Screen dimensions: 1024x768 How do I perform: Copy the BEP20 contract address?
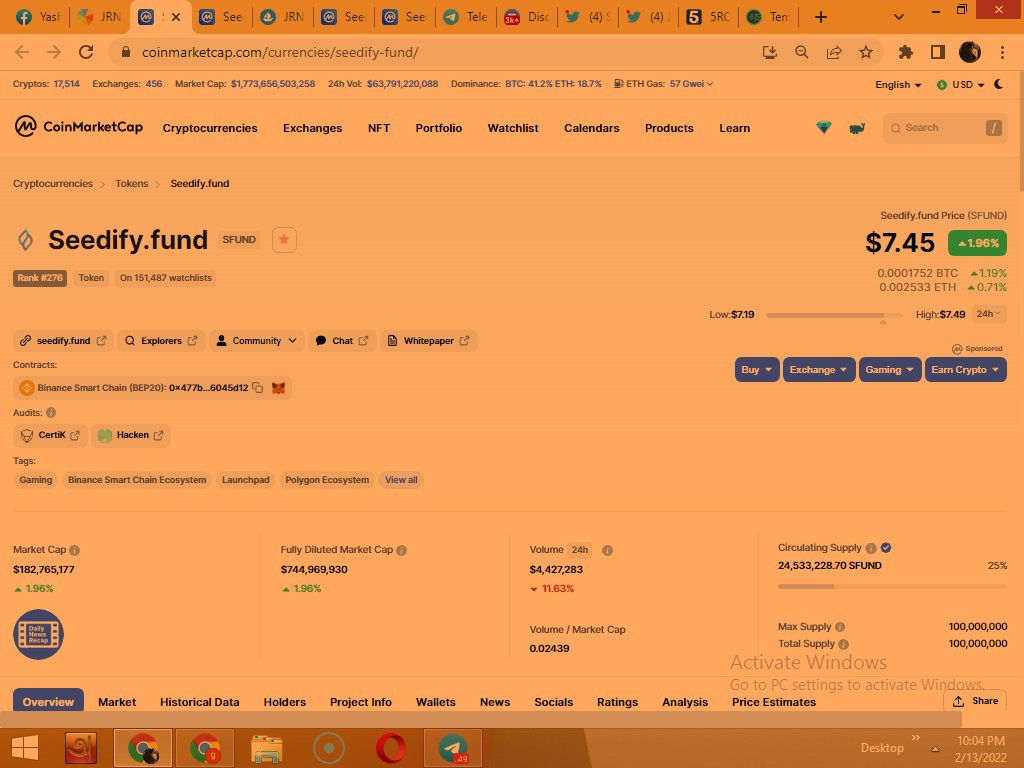(258, 388)
